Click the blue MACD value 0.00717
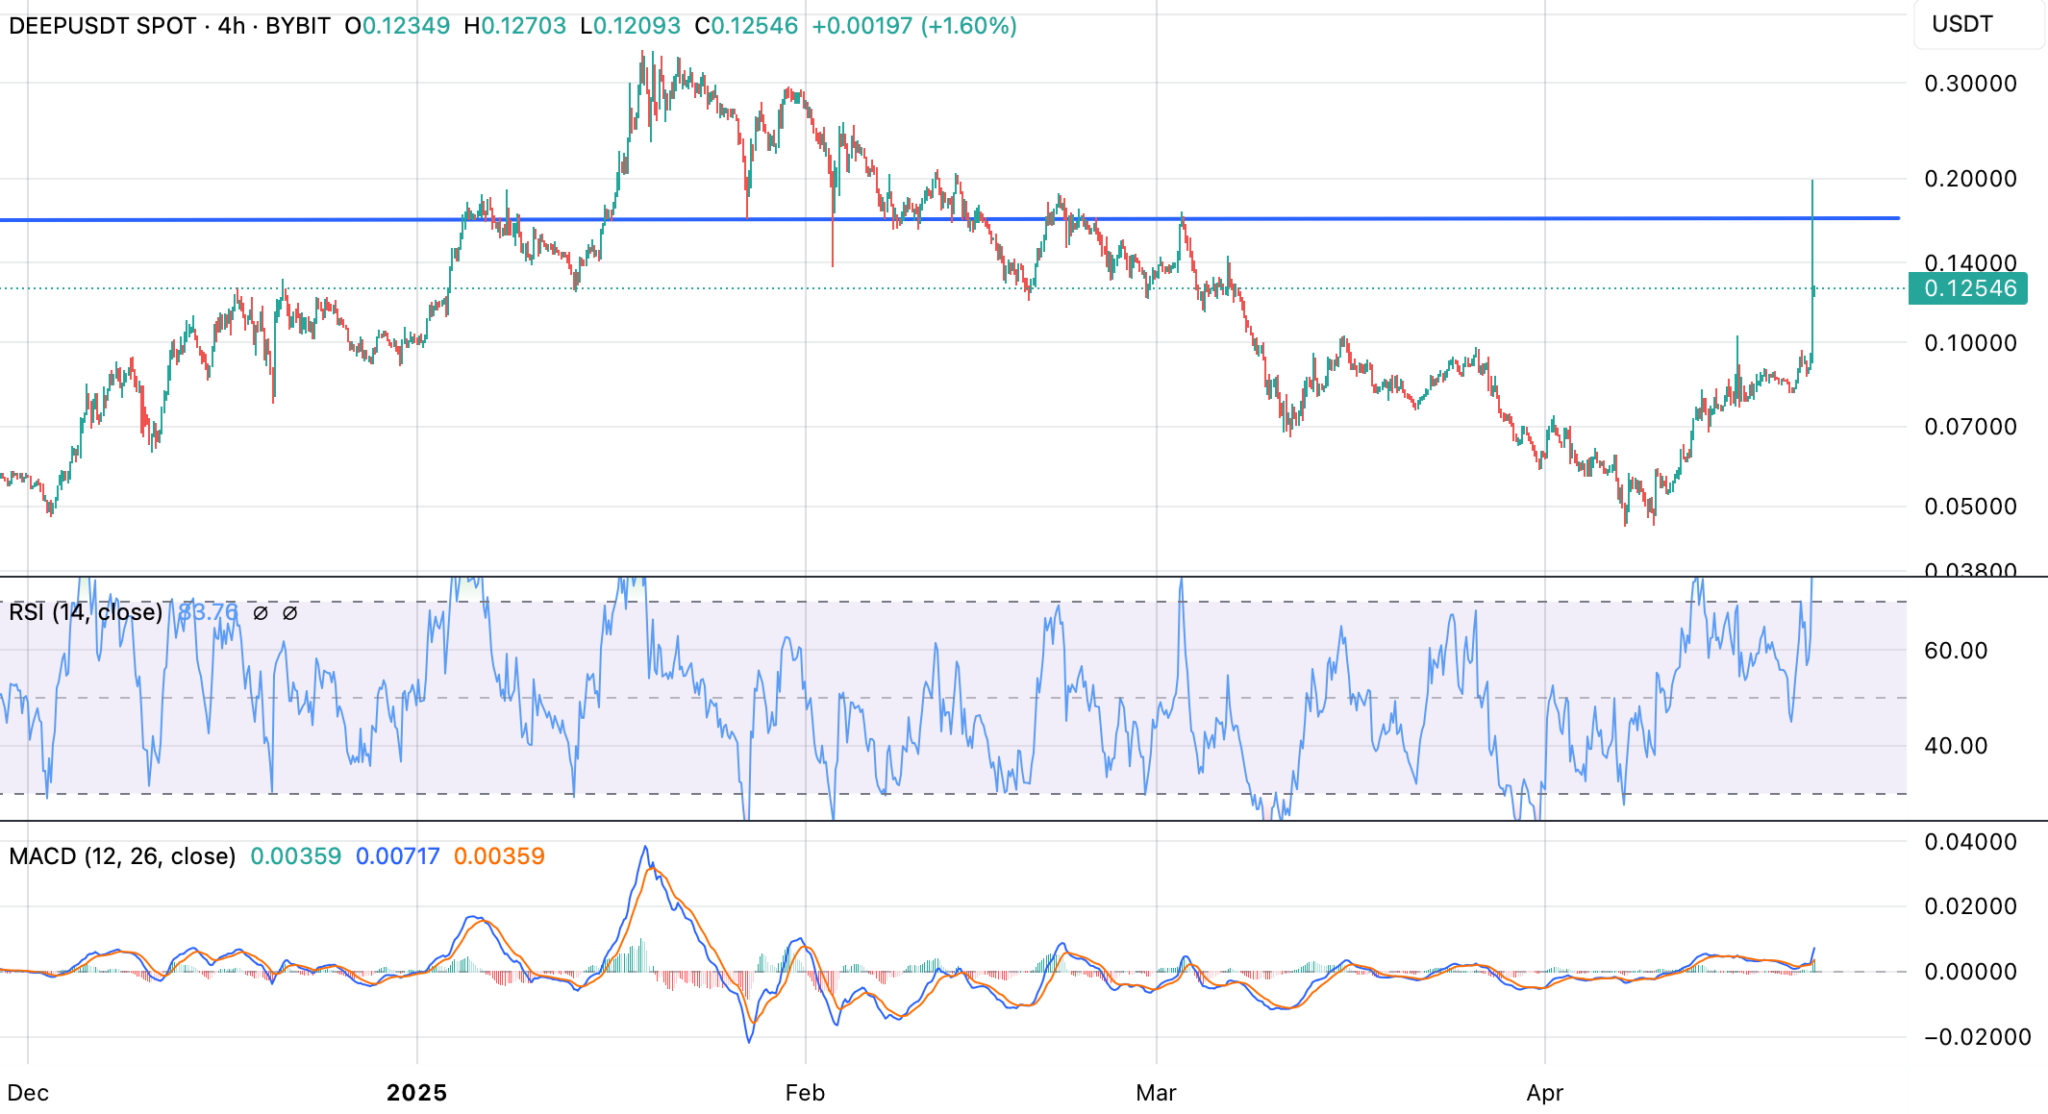2048x1114 pixels. pyautogui.click(x=397, y=856)
